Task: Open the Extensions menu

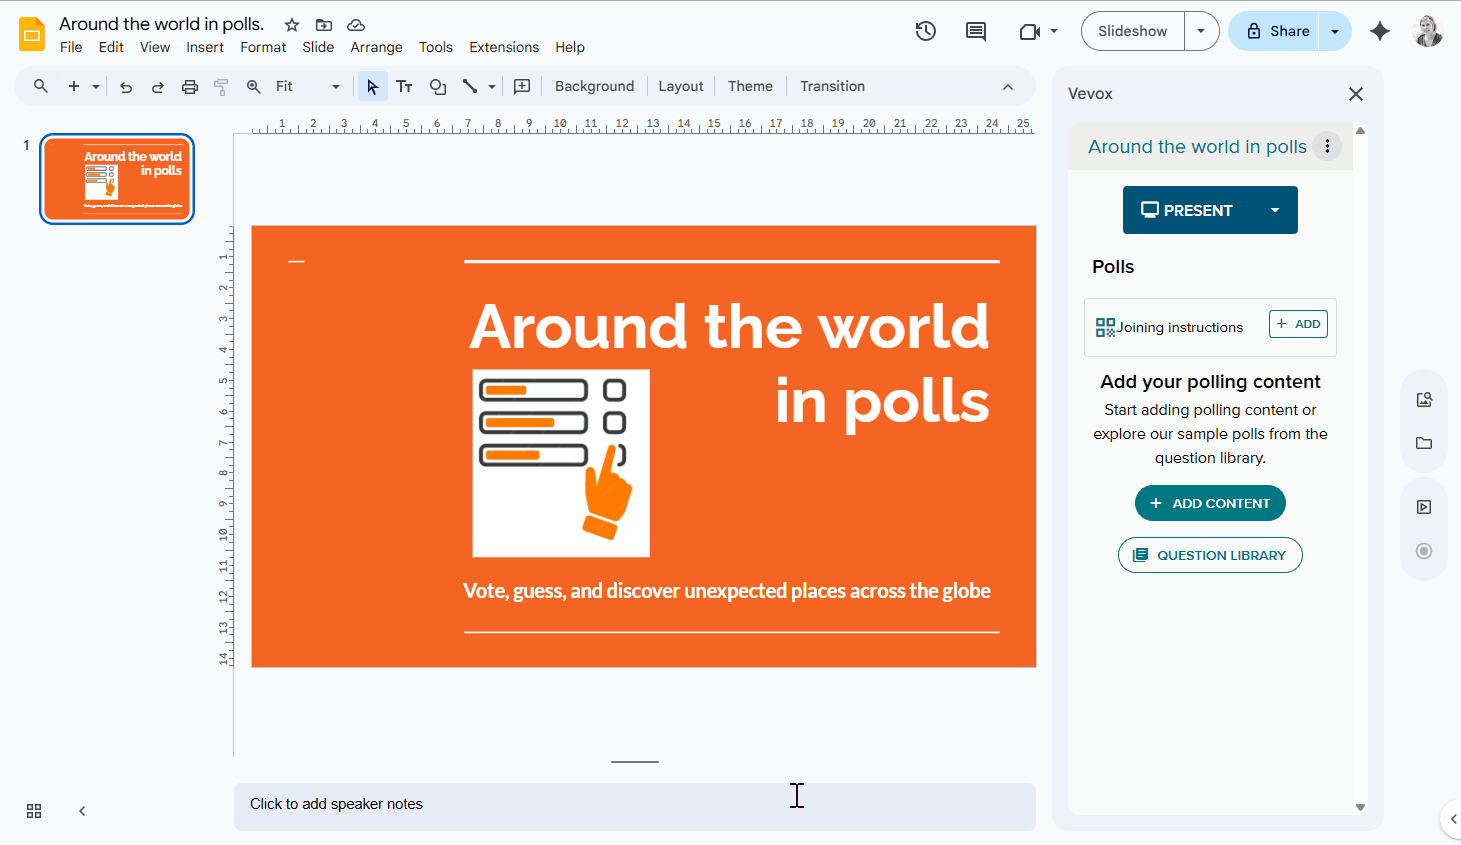Action: [503, 47]
